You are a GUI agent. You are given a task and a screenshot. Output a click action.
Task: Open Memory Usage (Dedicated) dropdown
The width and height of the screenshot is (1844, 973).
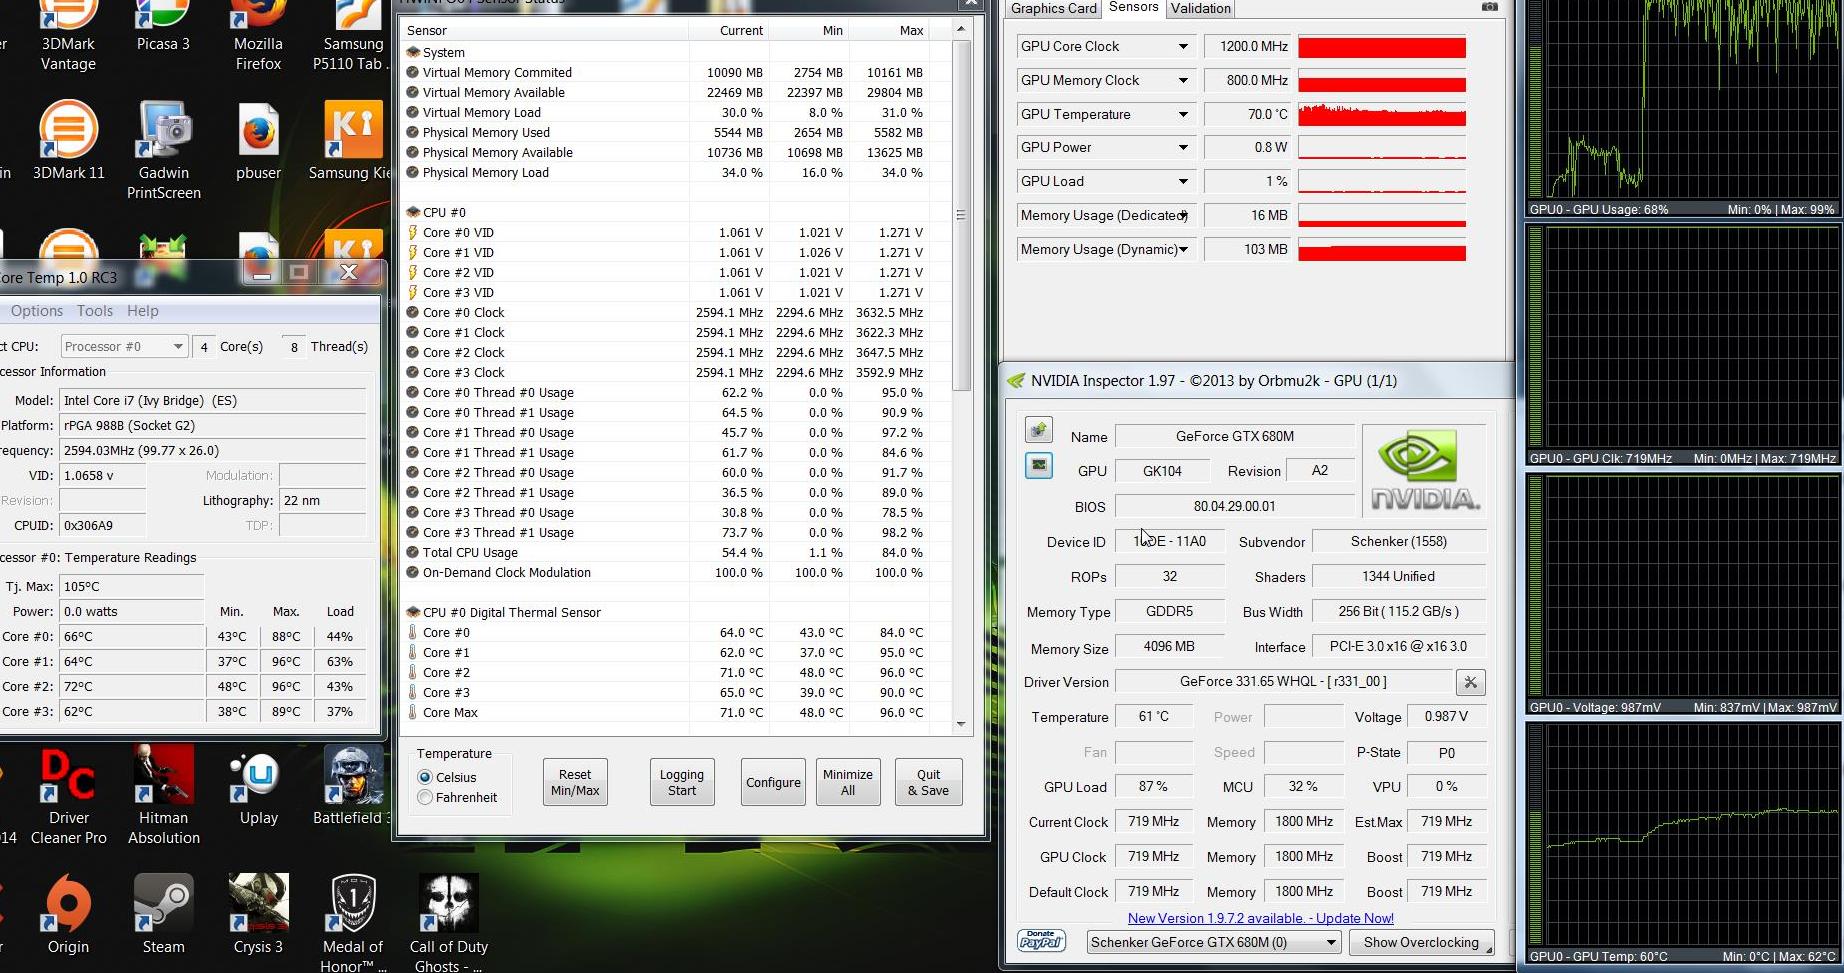[x=1183, y=215]
